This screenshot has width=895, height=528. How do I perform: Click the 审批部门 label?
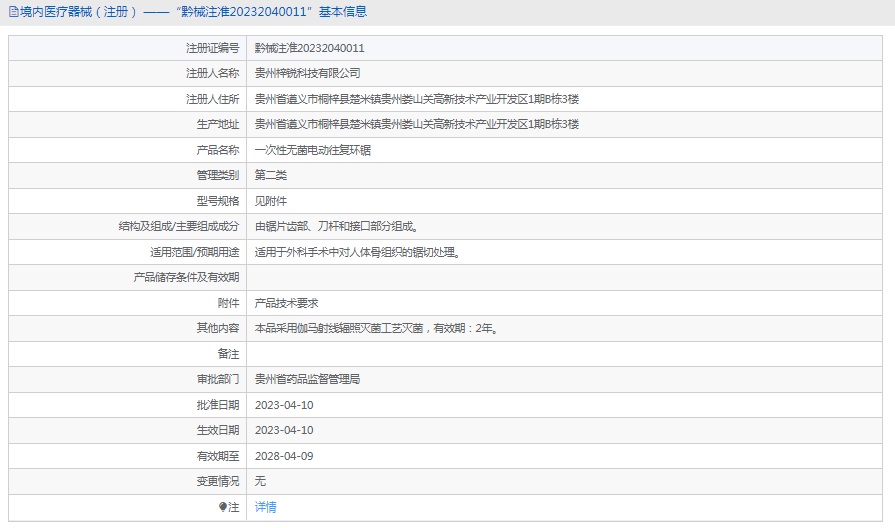[x=218, y=379]
